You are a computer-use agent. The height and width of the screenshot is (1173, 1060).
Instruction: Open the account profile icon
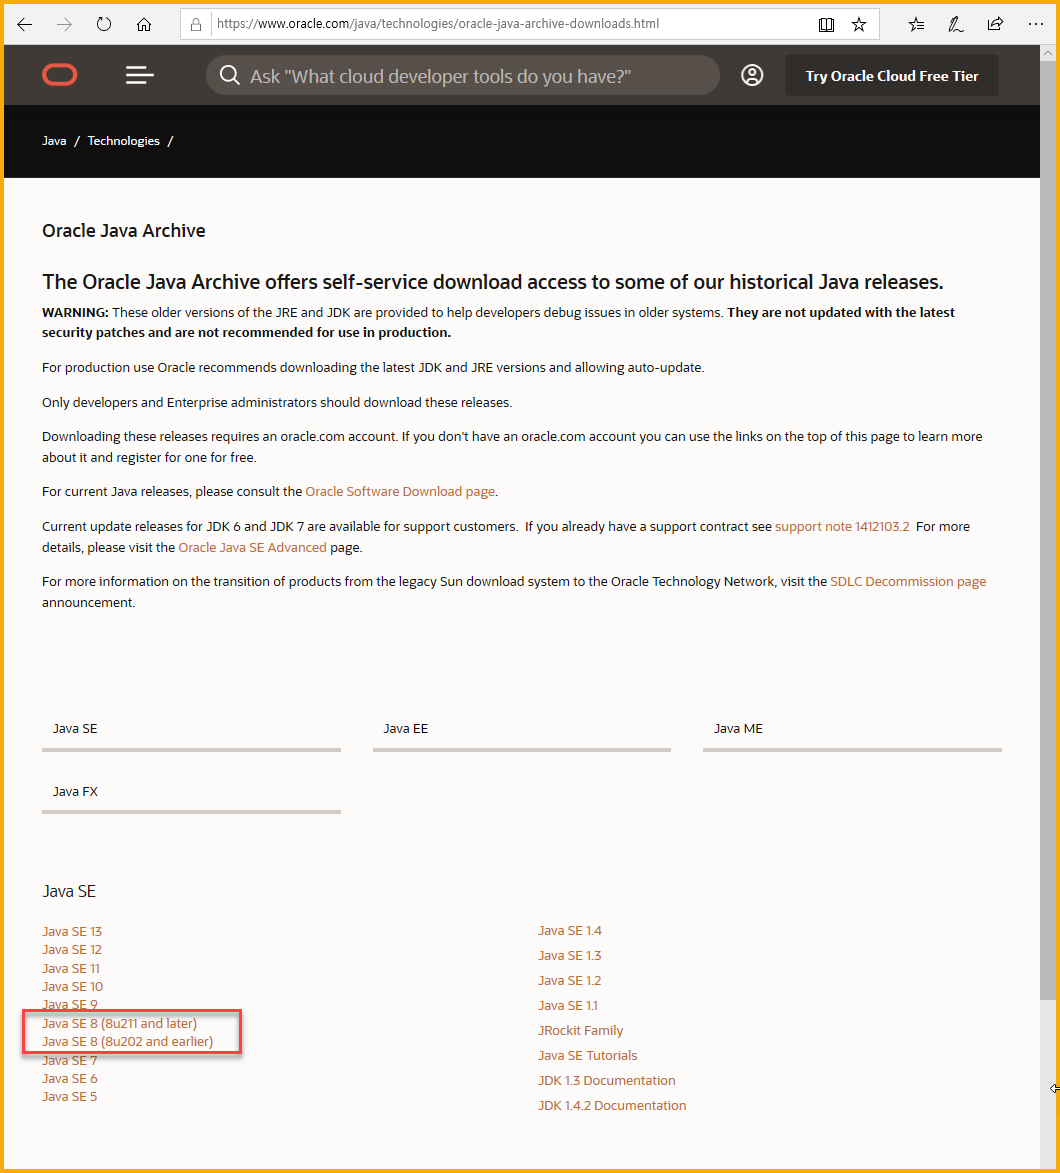(x=752, y=75)
